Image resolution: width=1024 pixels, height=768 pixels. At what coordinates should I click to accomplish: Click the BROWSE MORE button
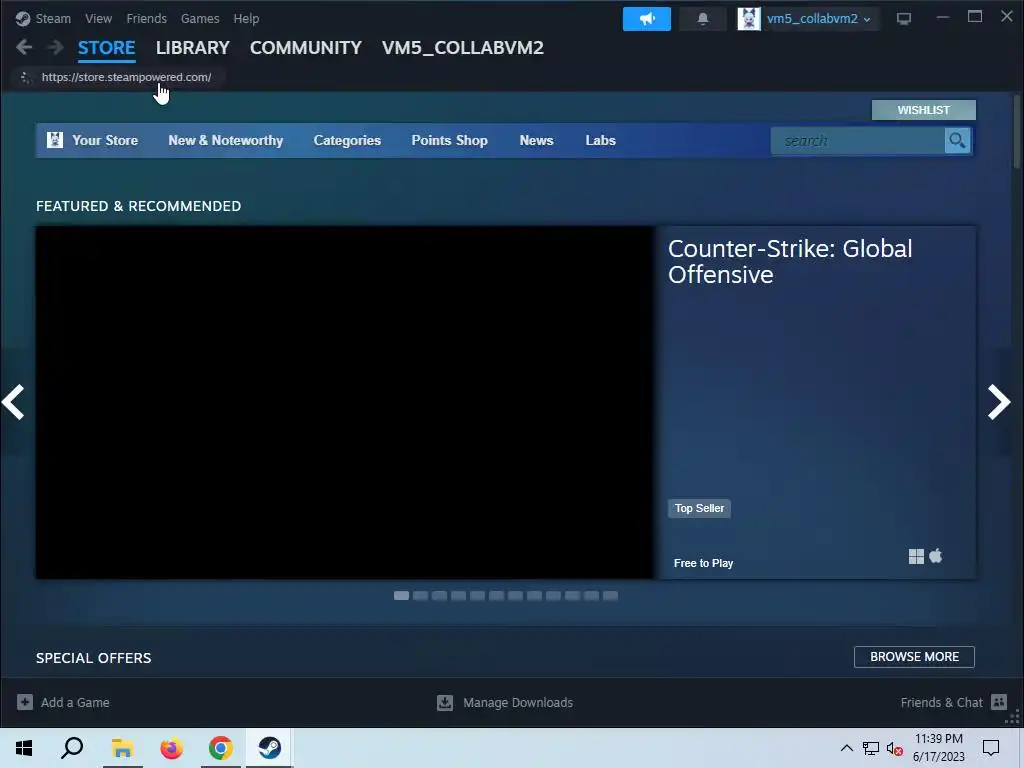914,656
